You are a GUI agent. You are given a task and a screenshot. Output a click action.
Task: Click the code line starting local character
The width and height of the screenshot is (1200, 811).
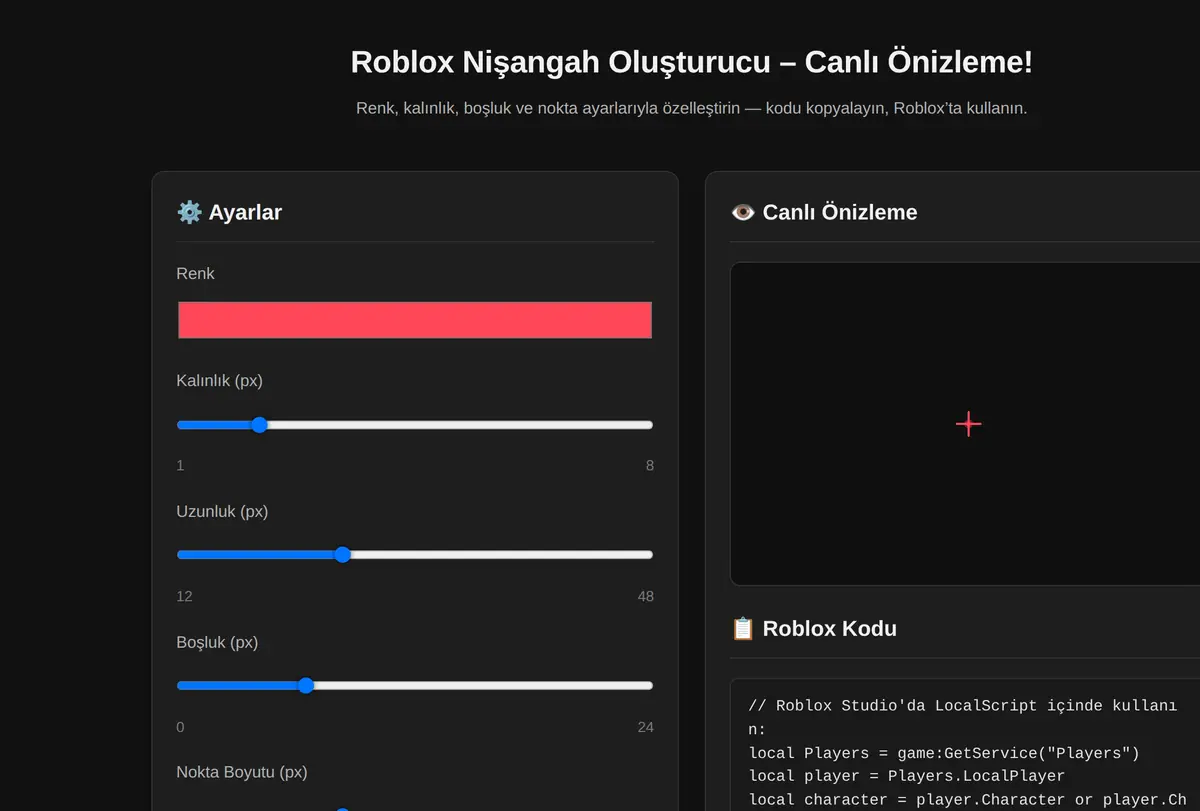tap(967, 800)
